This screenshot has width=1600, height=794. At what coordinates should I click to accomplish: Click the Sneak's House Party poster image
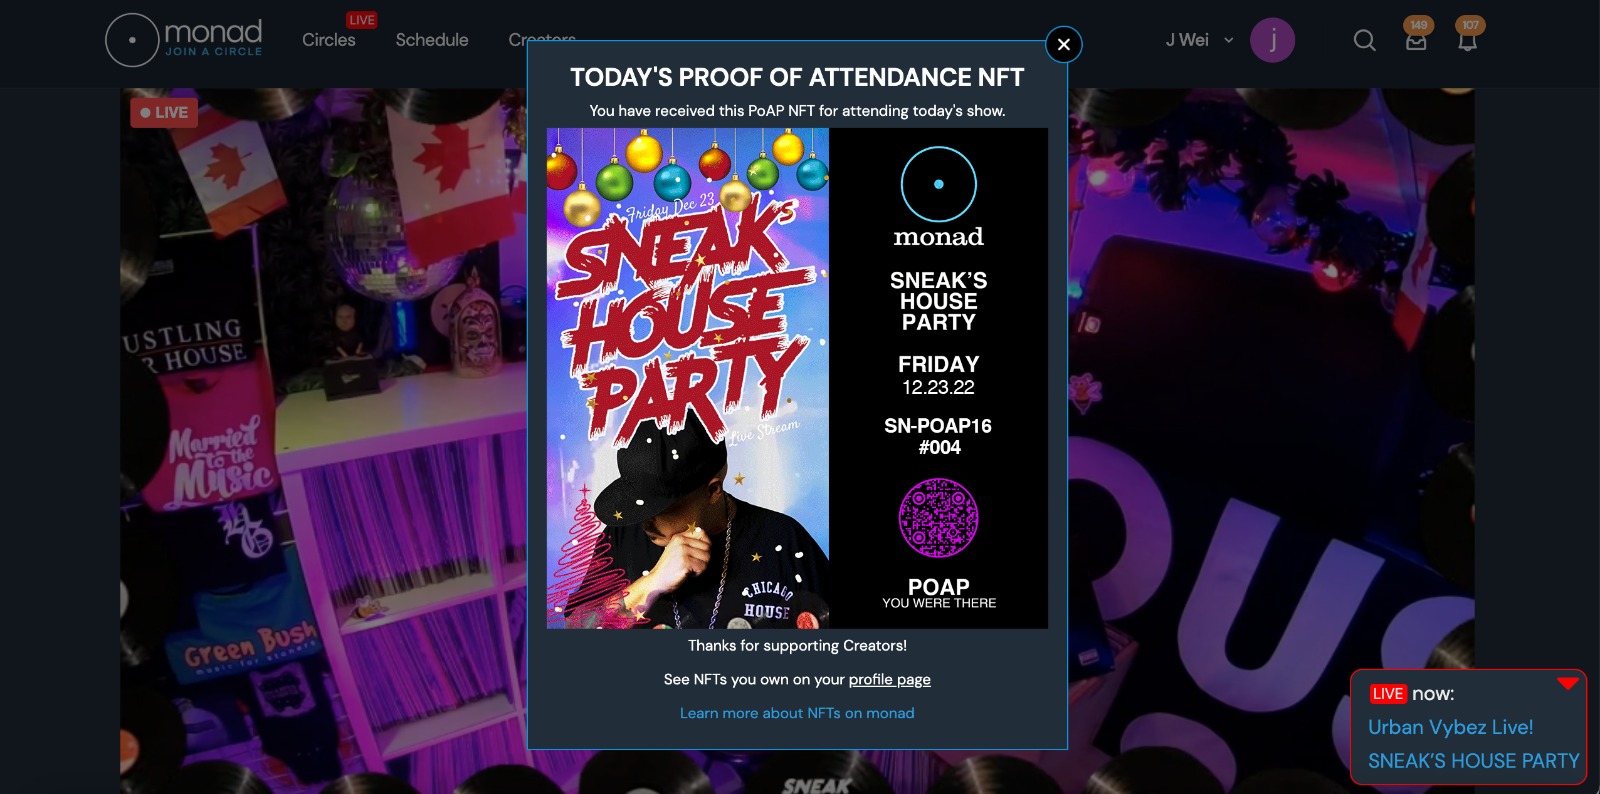pyautogui.click(x=688, y=378)
